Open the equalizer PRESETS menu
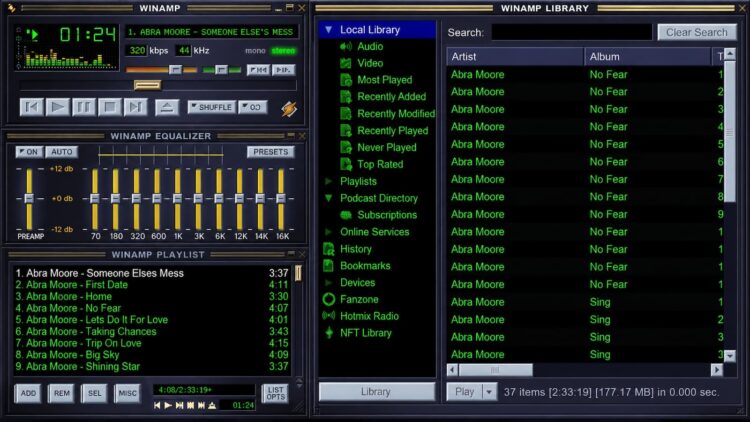Screen dimensions: 750x422 (270, 152)
